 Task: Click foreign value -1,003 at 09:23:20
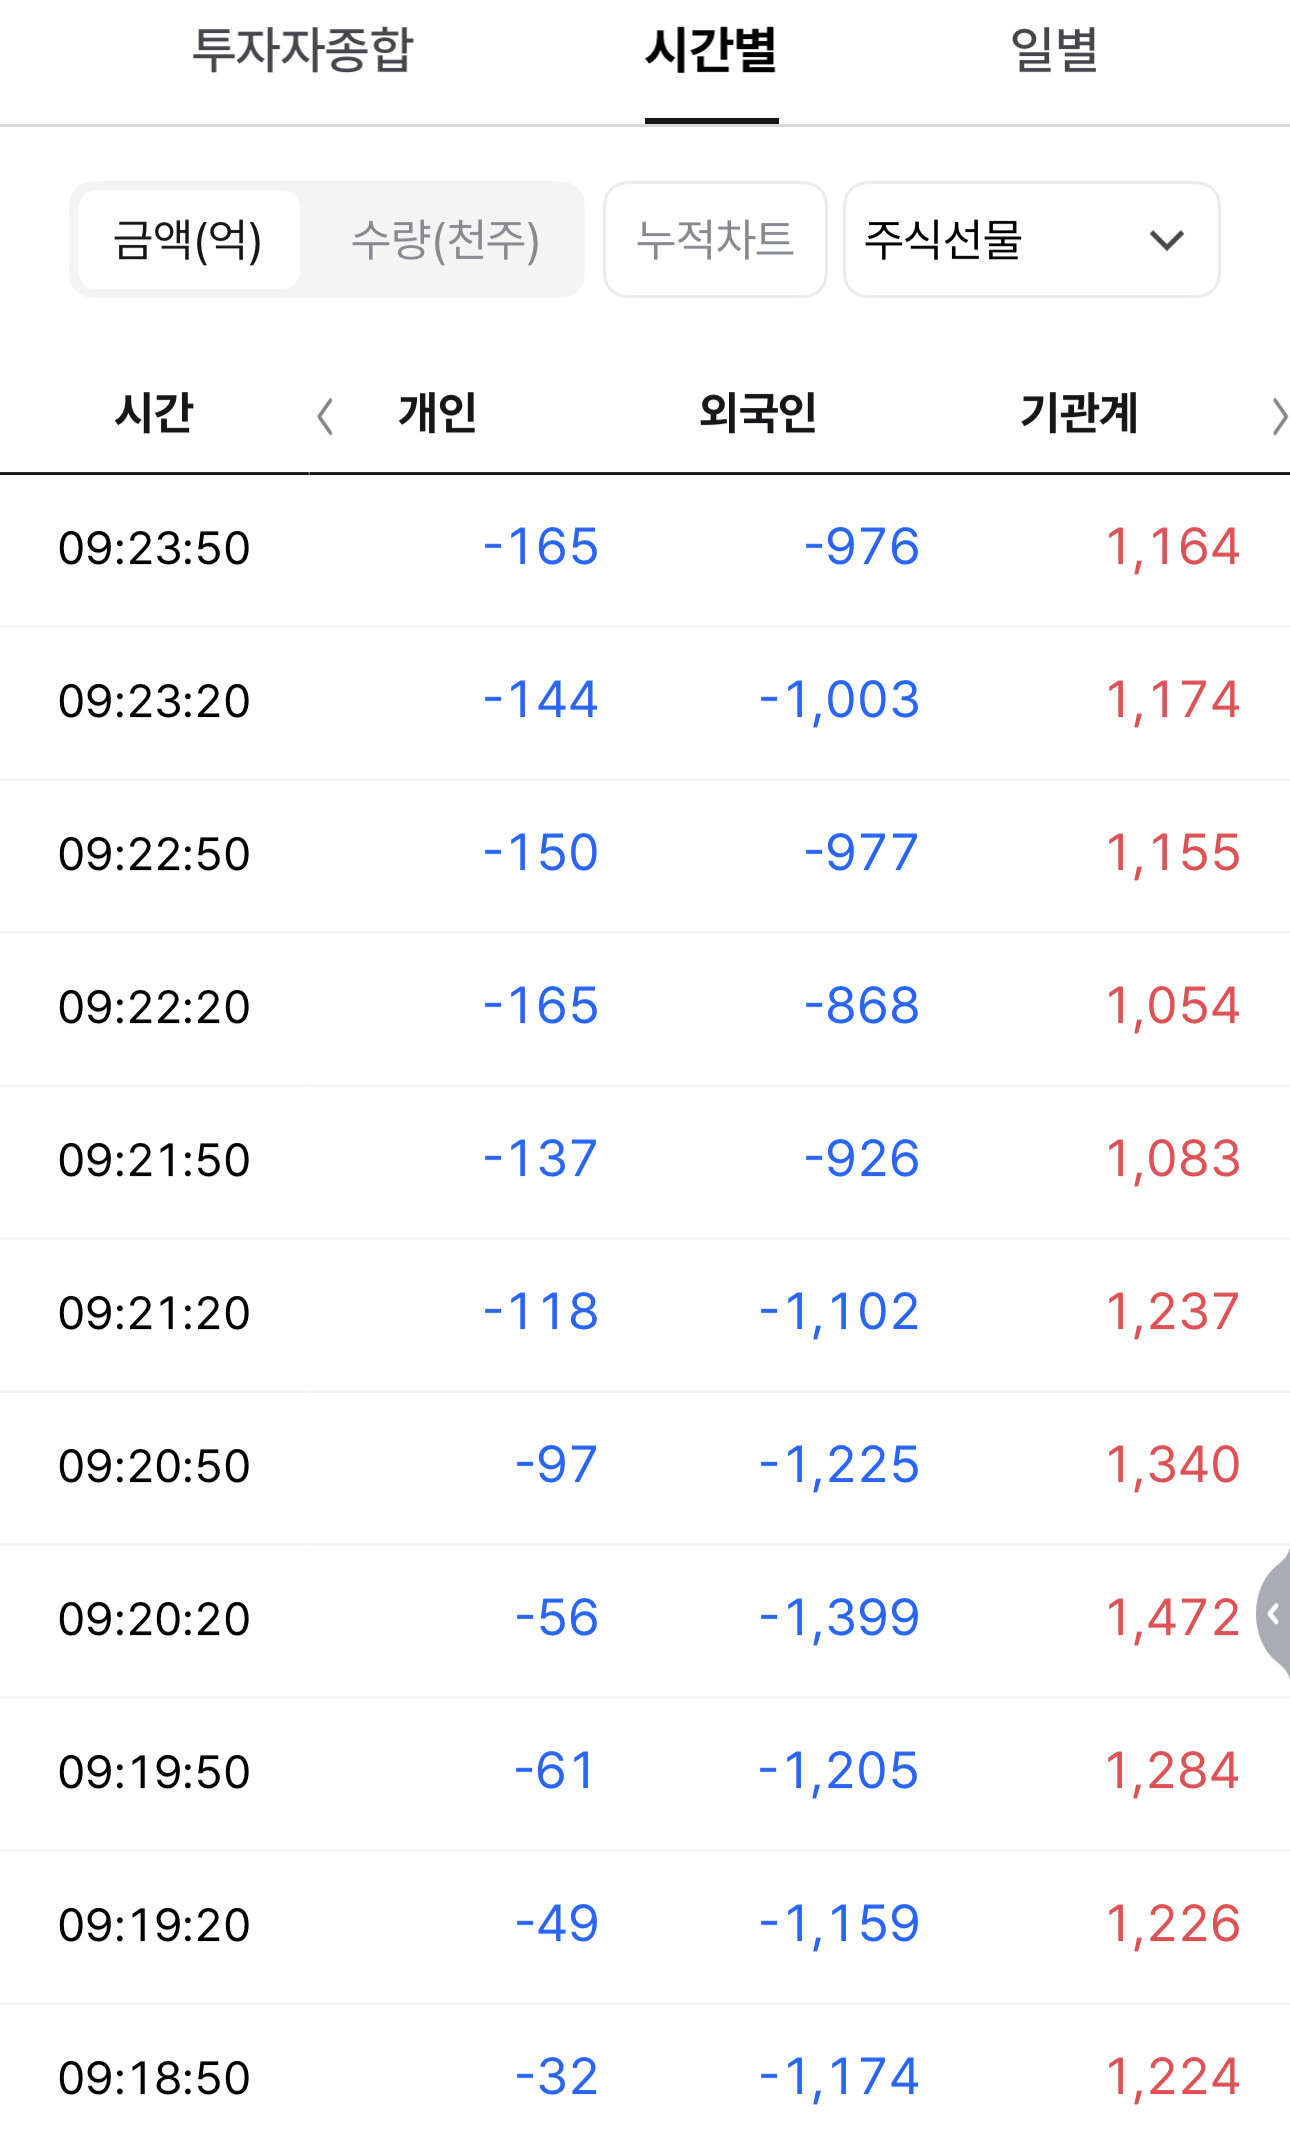pos(839,700)
